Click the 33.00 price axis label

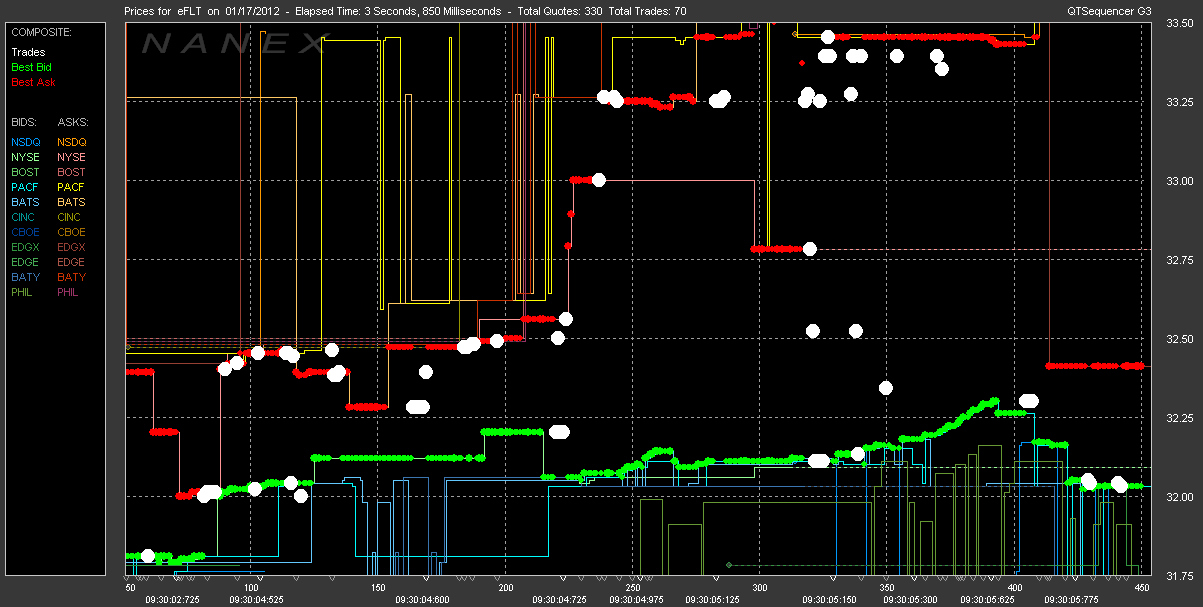click(x=1179, y=182)
